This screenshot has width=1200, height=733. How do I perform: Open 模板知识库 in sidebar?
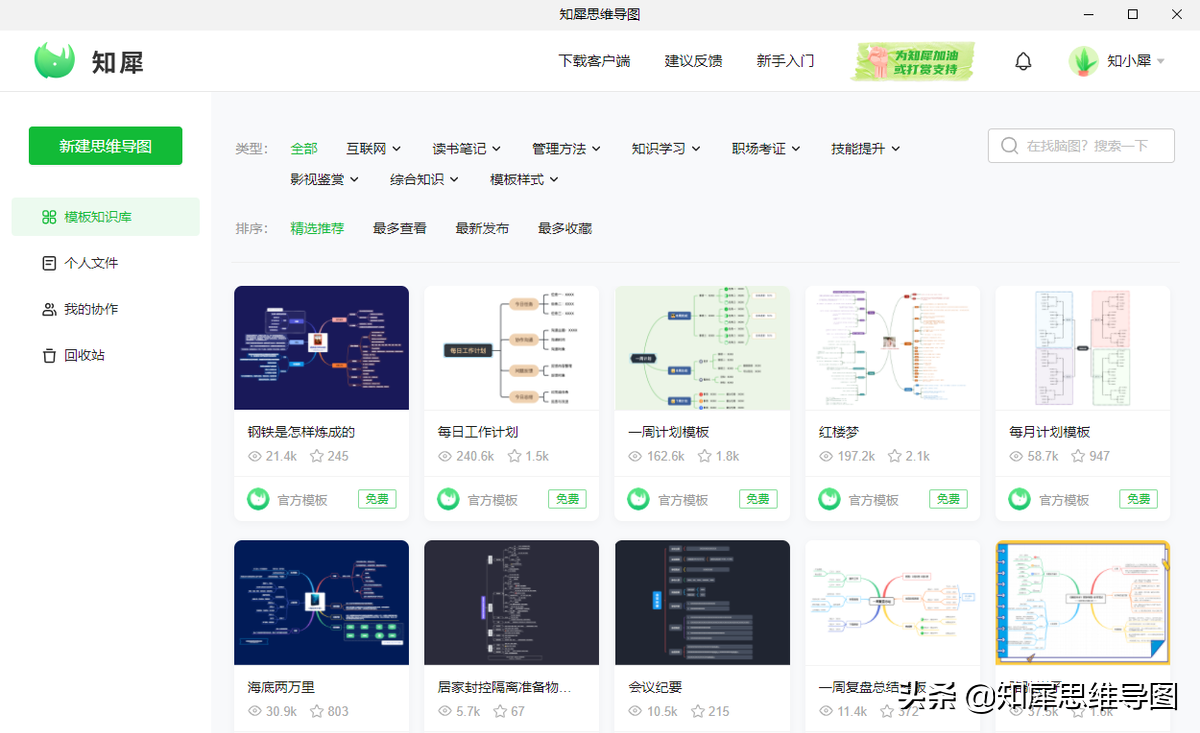105,217
